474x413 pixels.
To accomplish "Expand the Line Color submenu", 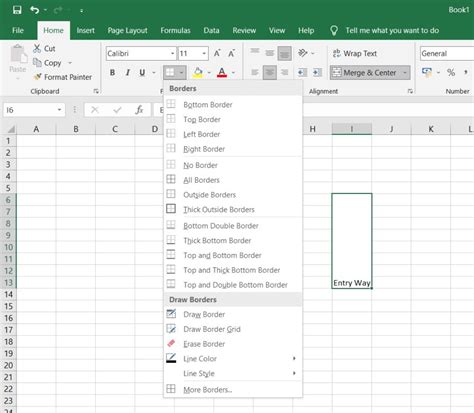I will coord(233,359).
